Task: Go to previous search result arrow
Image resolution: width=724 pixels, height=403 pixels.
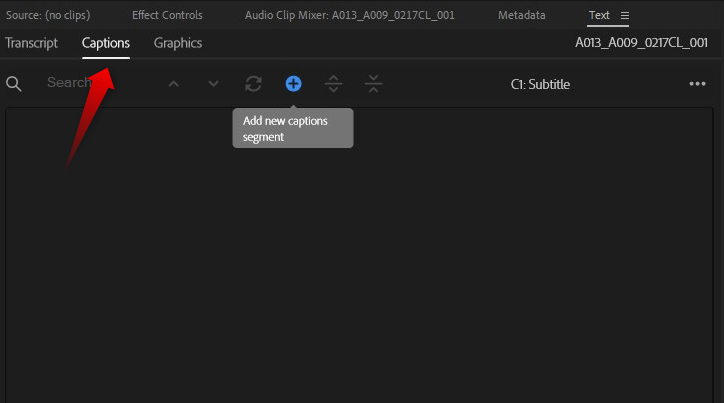Action: pos(173,84)
